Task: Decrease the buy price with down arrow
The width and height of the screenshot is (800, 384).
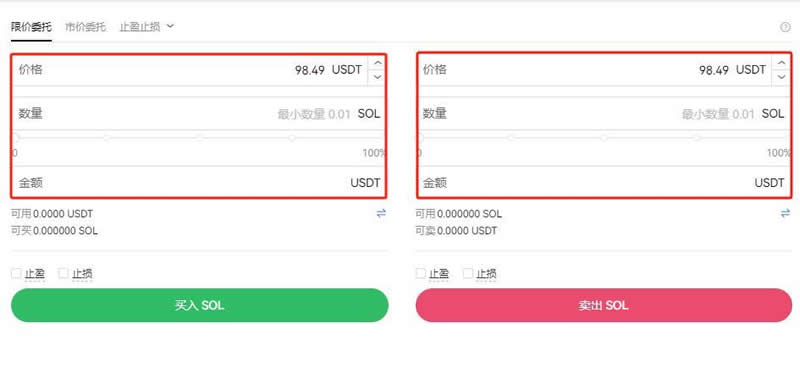Action: (377, 77)
